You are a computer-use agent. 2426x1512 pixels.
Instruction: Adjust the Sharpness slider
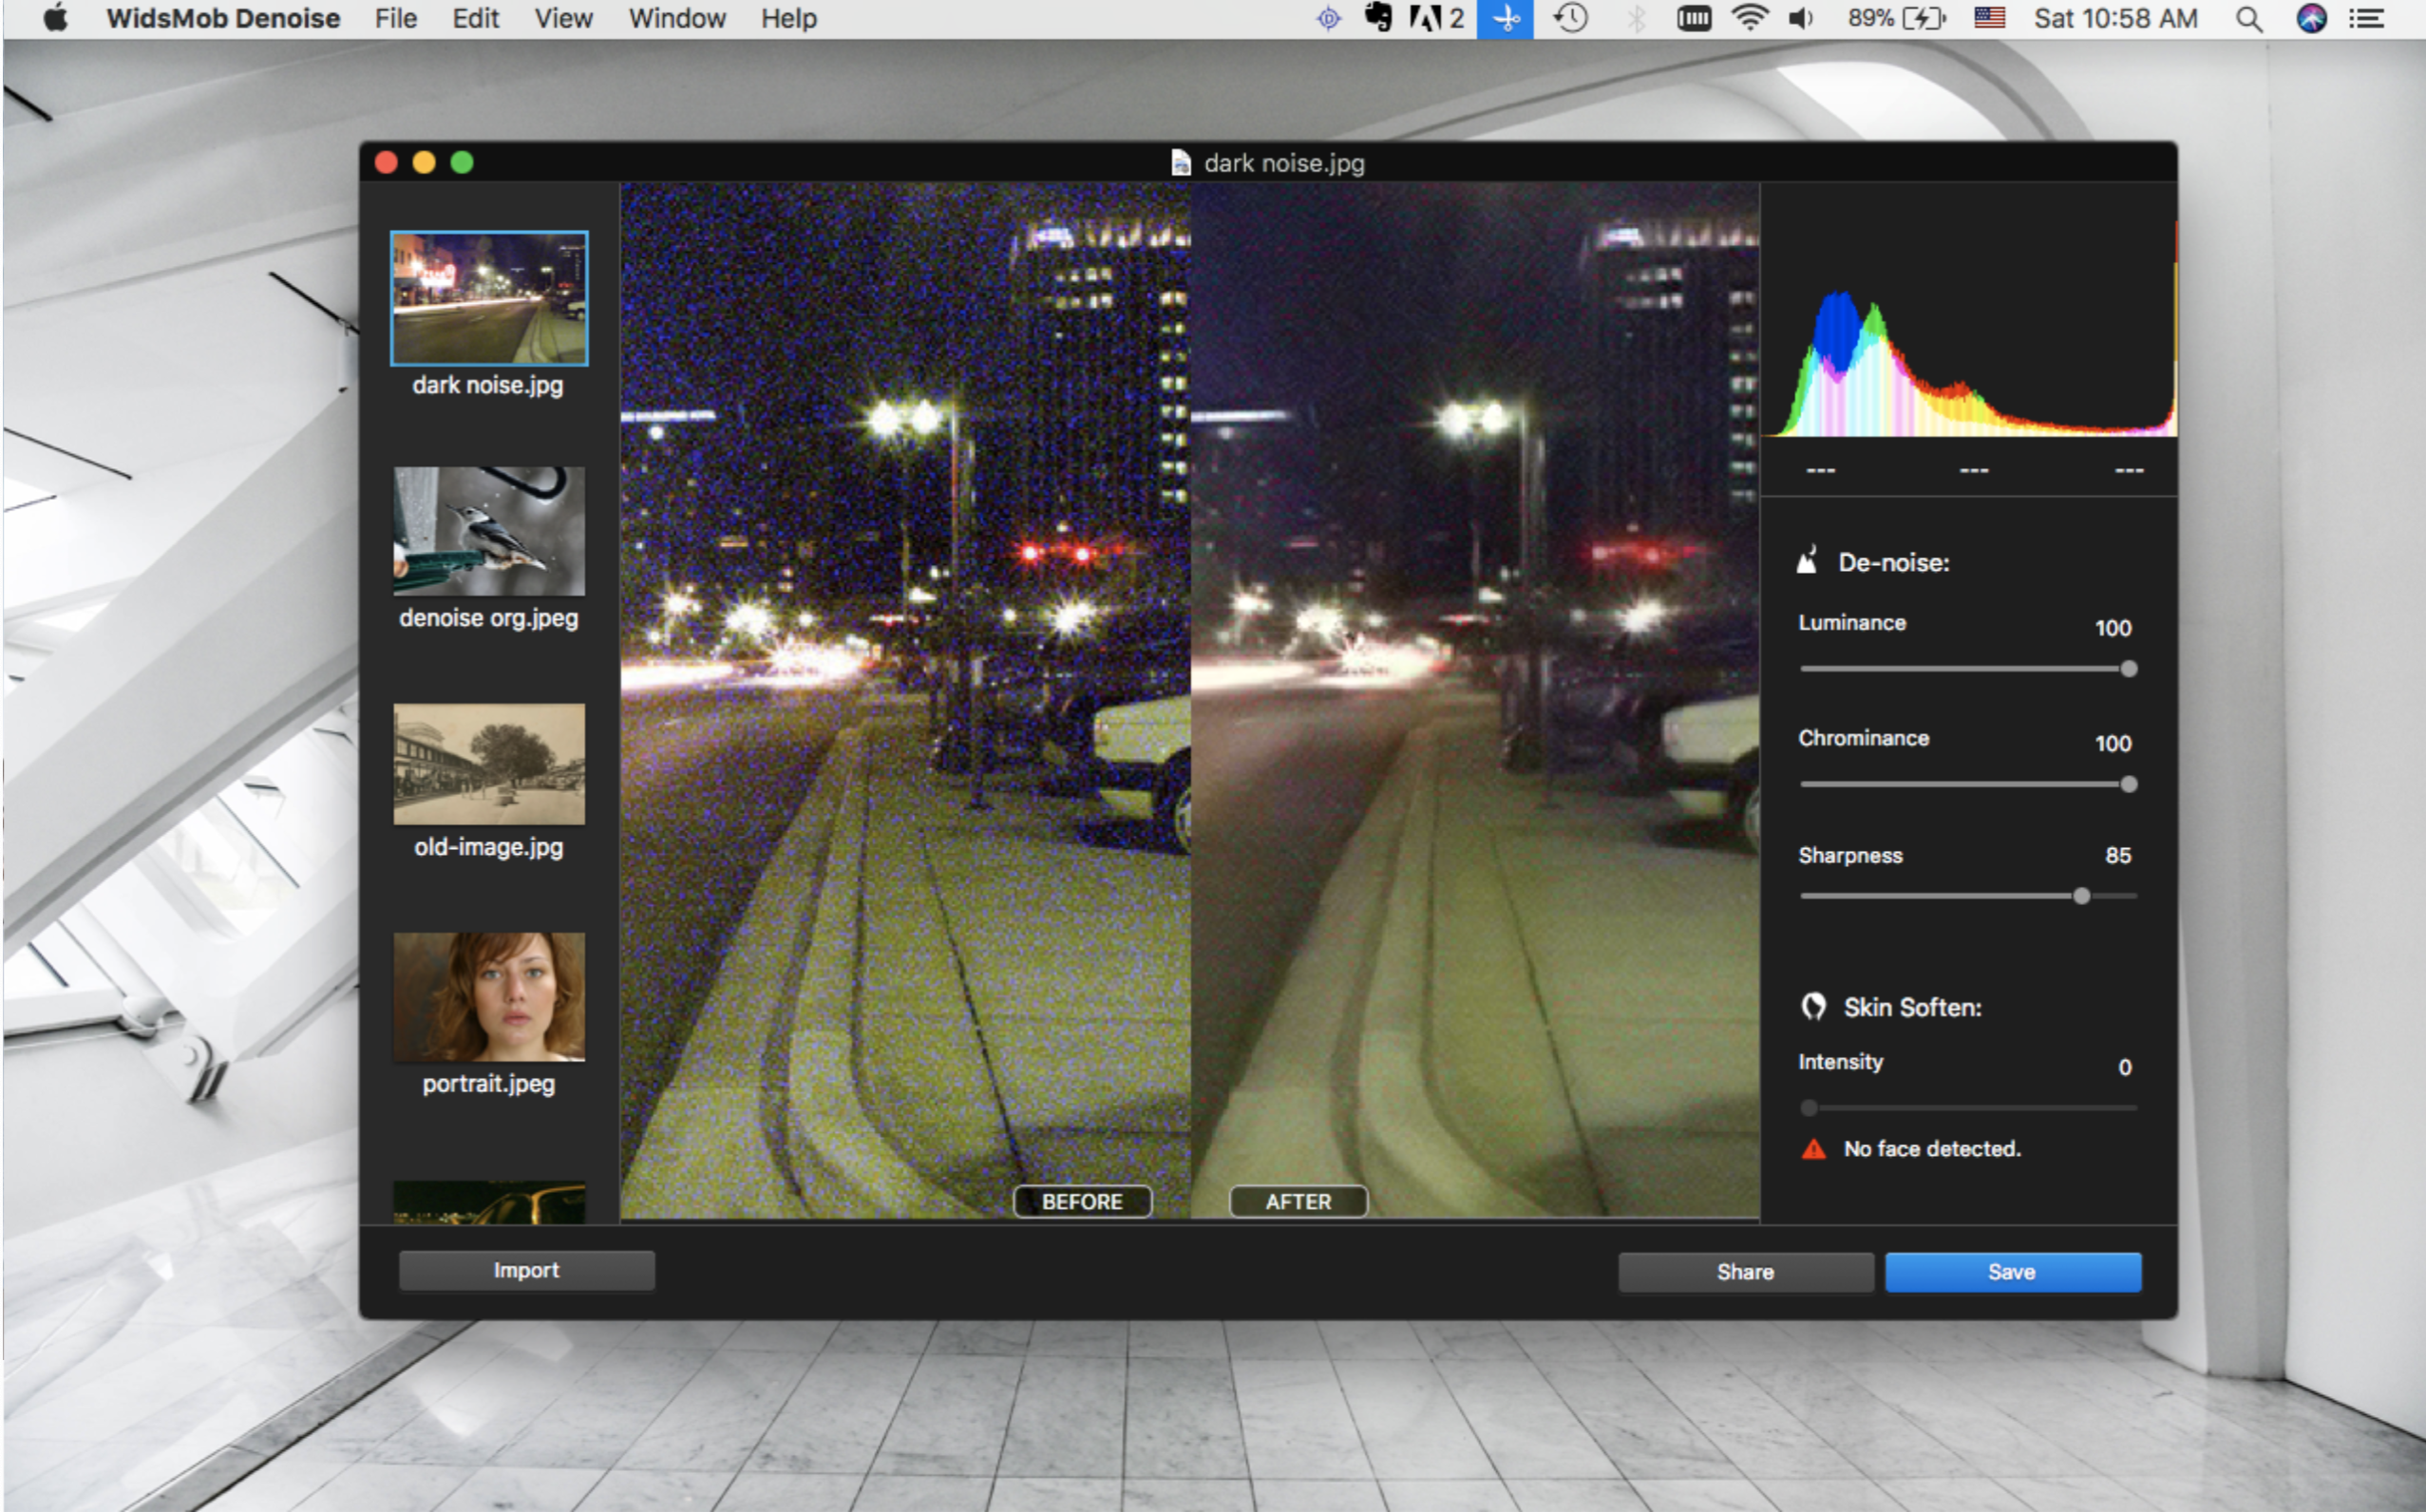(2081, 897)
